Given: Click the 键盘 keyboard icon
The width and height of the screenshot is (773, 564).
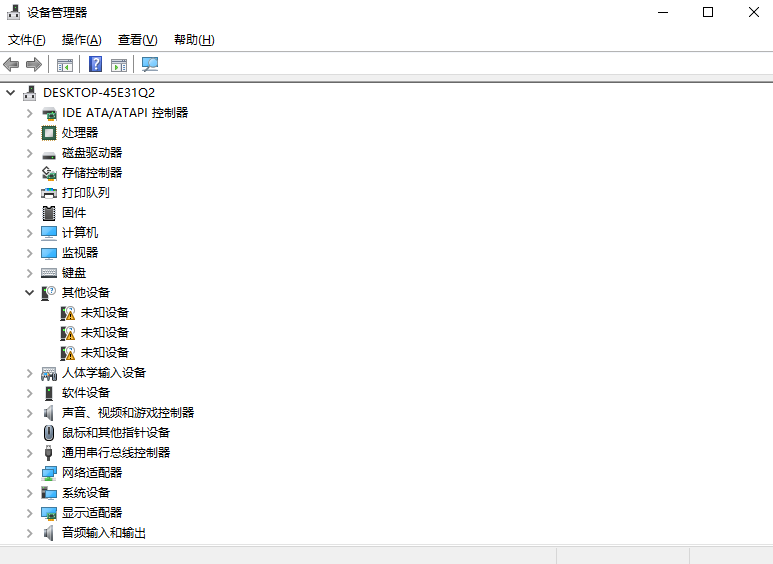Looking at the screenshot, I should pos(49,272).
